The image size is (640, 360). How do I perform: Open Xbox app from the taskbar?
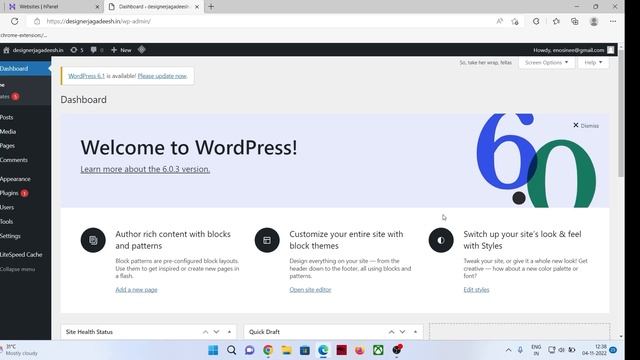pos(378,350)
